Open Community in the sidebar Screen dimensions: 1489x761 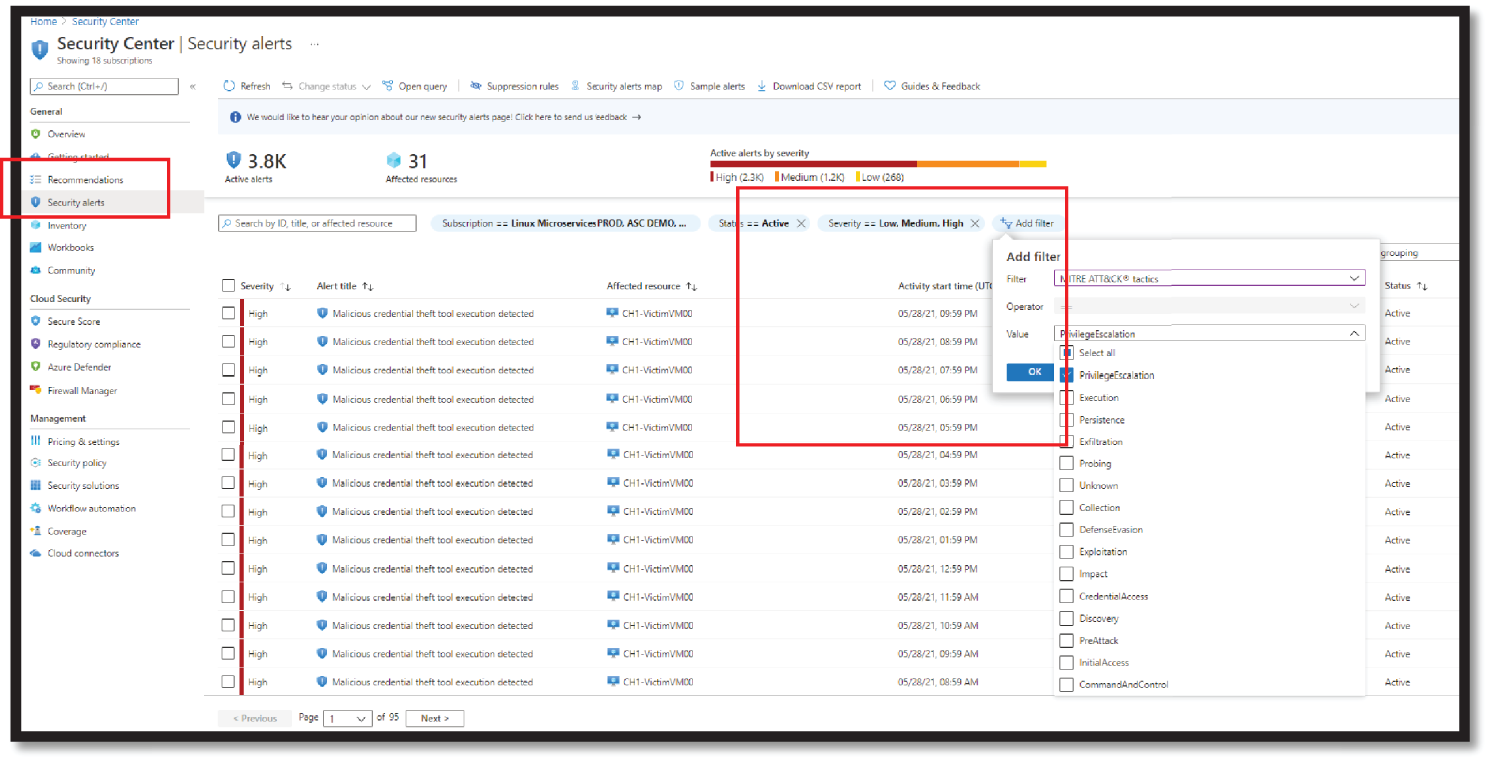click(x=71, y=271)
